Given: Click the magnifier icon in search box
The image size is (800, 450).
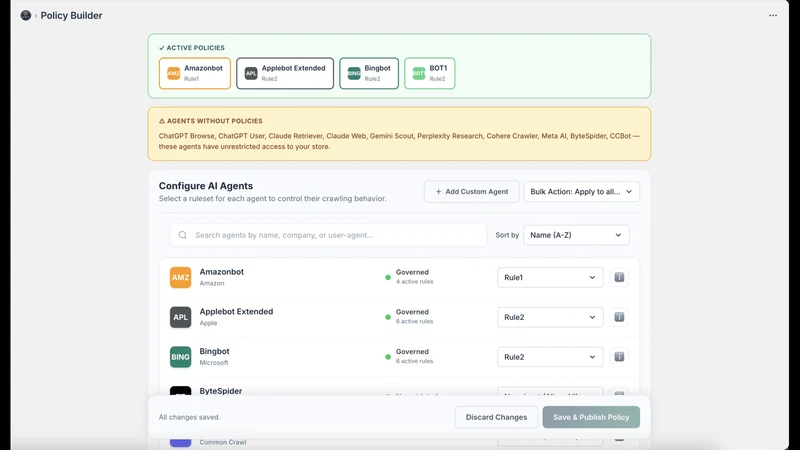Looking at the screenshot, I should pos(183,235).
